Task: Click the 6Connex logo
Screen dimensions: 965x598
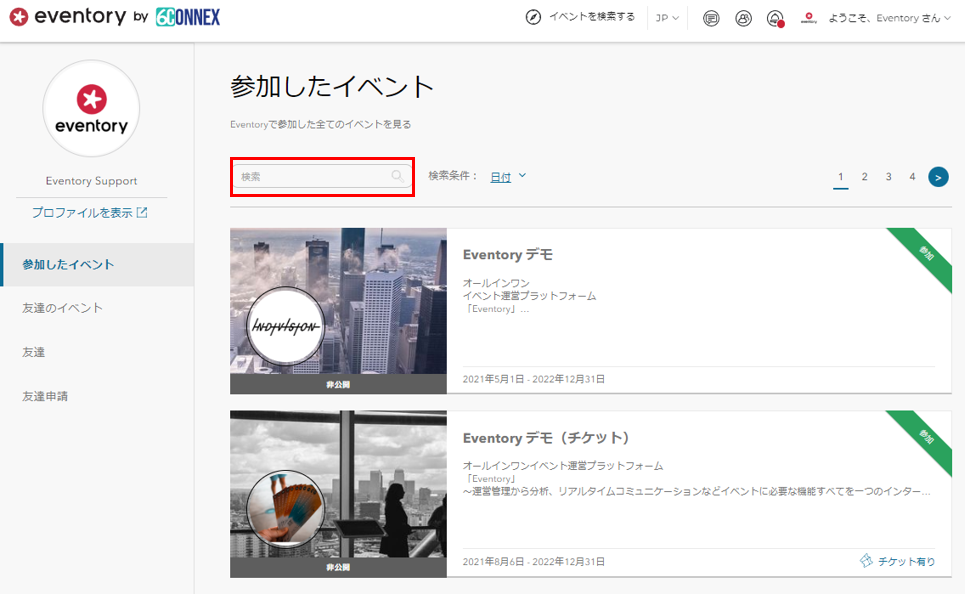Action: coord(188,17)
